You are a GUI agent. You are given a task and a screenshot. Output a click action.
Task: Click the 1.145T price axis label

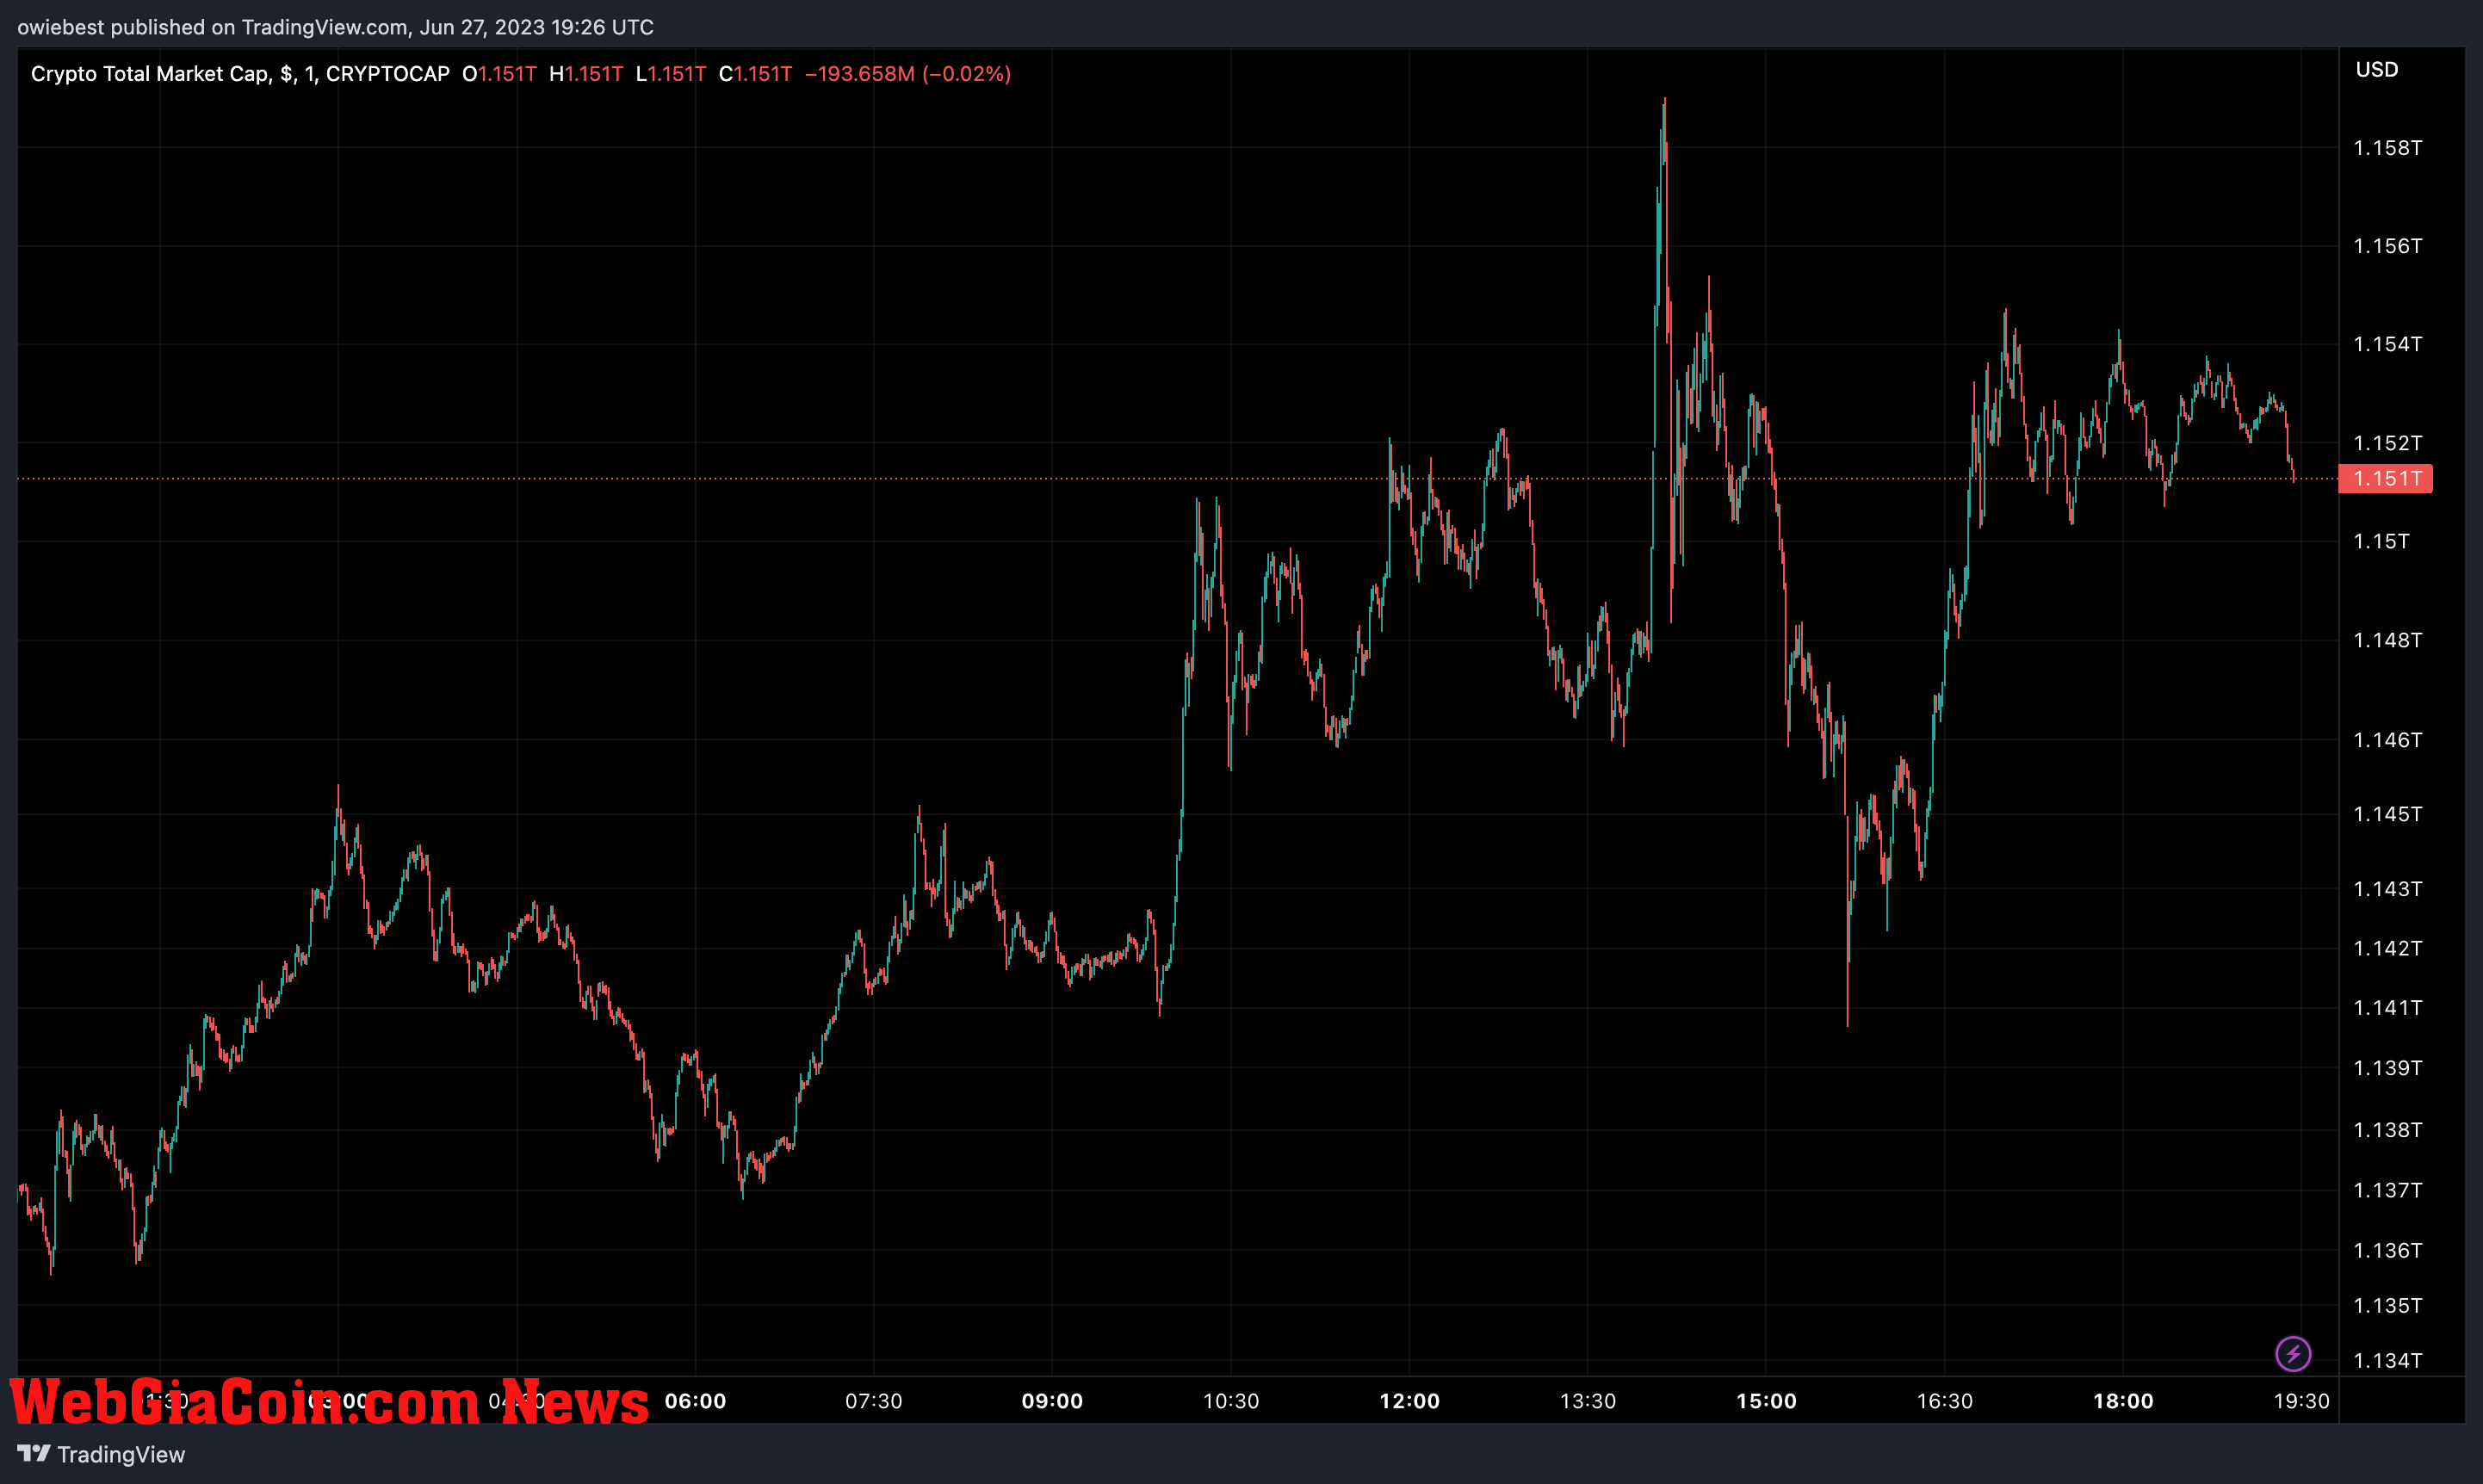coord(2388,814)
